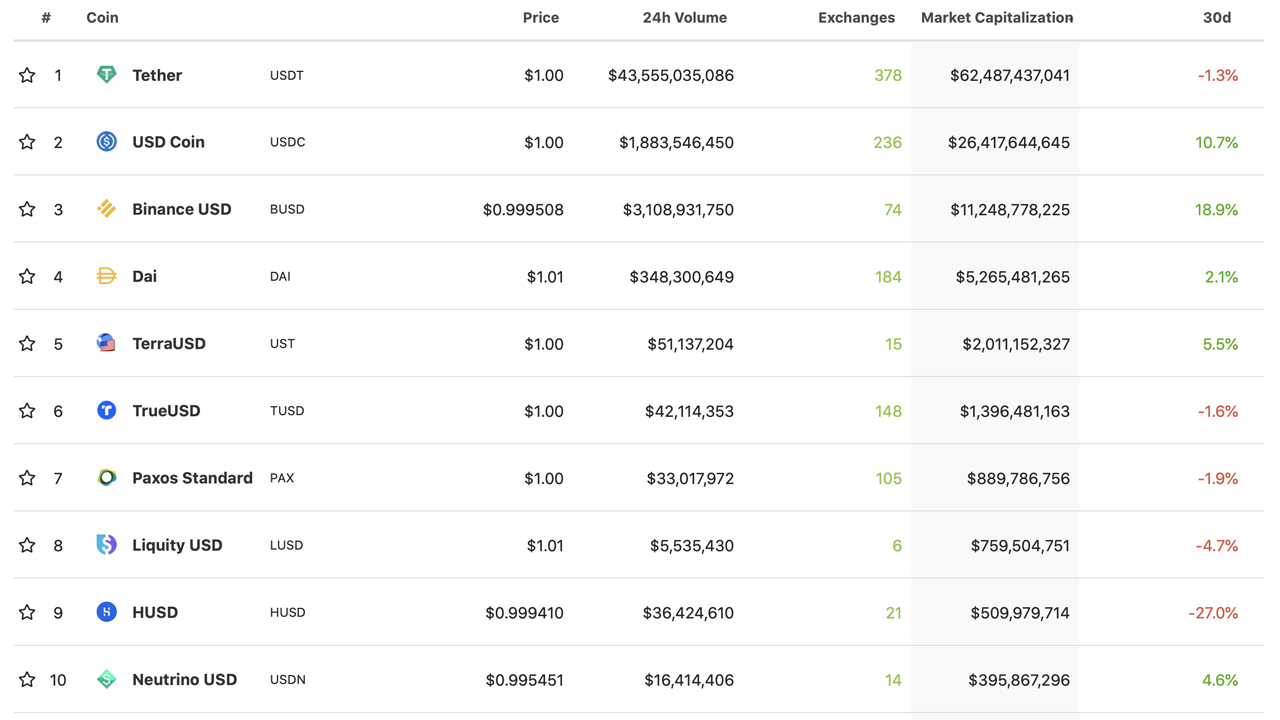The width and height of the screenshot is (1280, 720).
Task: Click Tether's 378 exchanges count
Action: [x=888, y=75]
